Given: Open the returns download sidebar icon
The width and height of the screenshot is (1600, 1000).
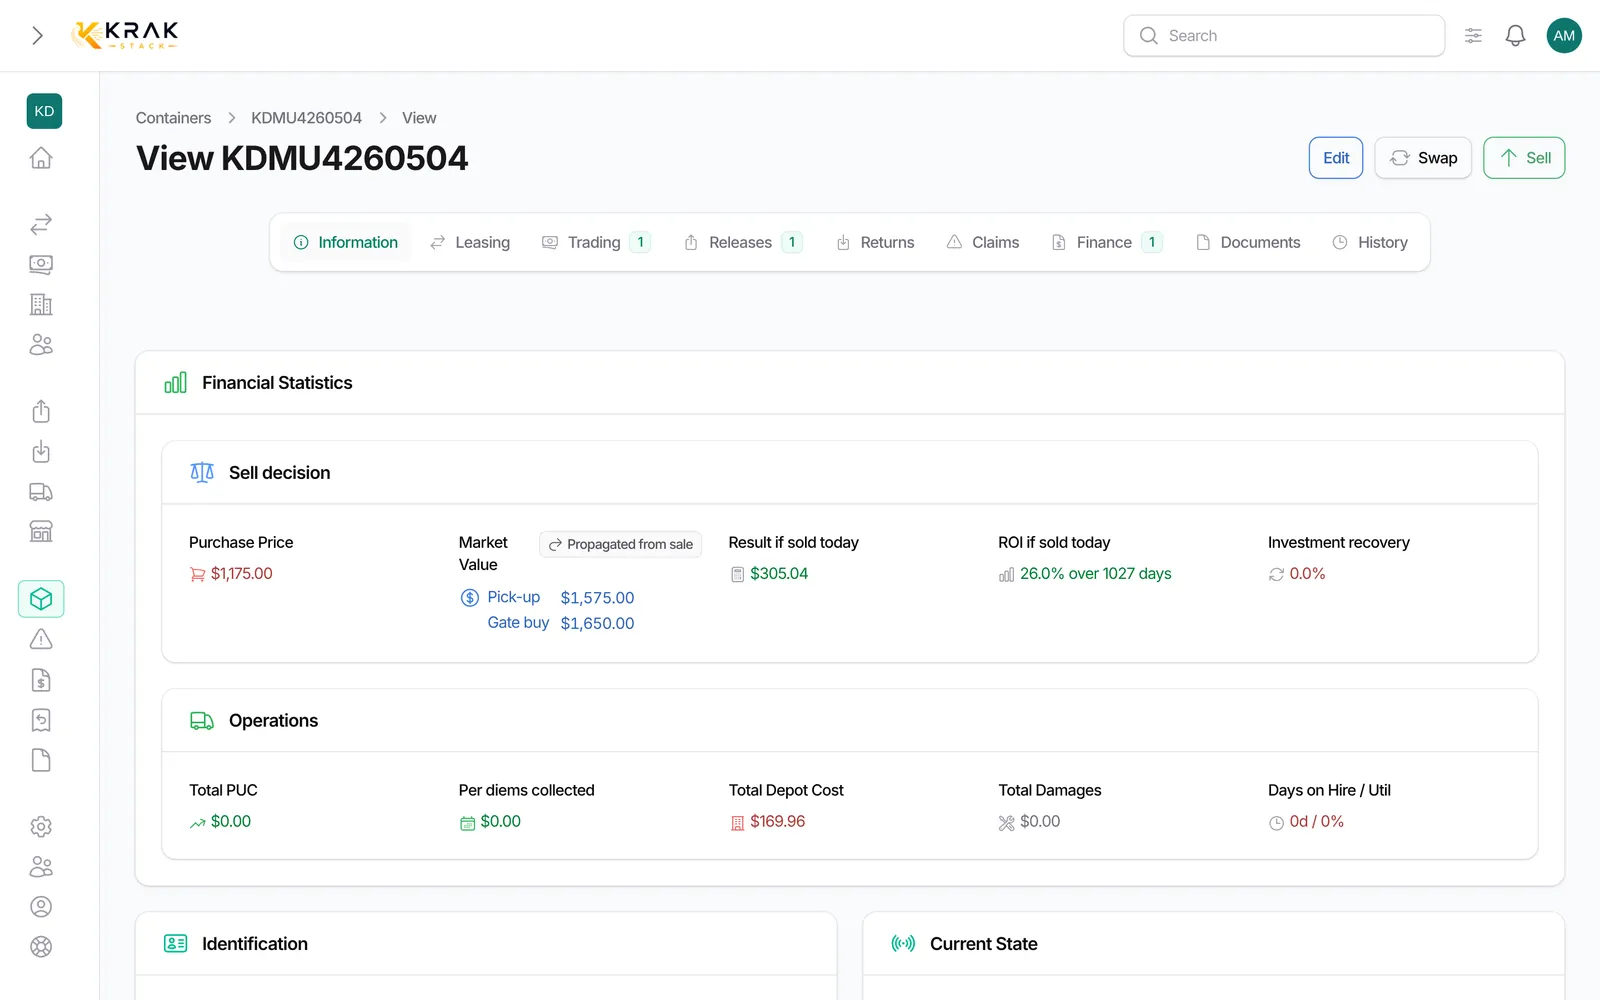Looking at the screenshot, I should click(41, 451).
